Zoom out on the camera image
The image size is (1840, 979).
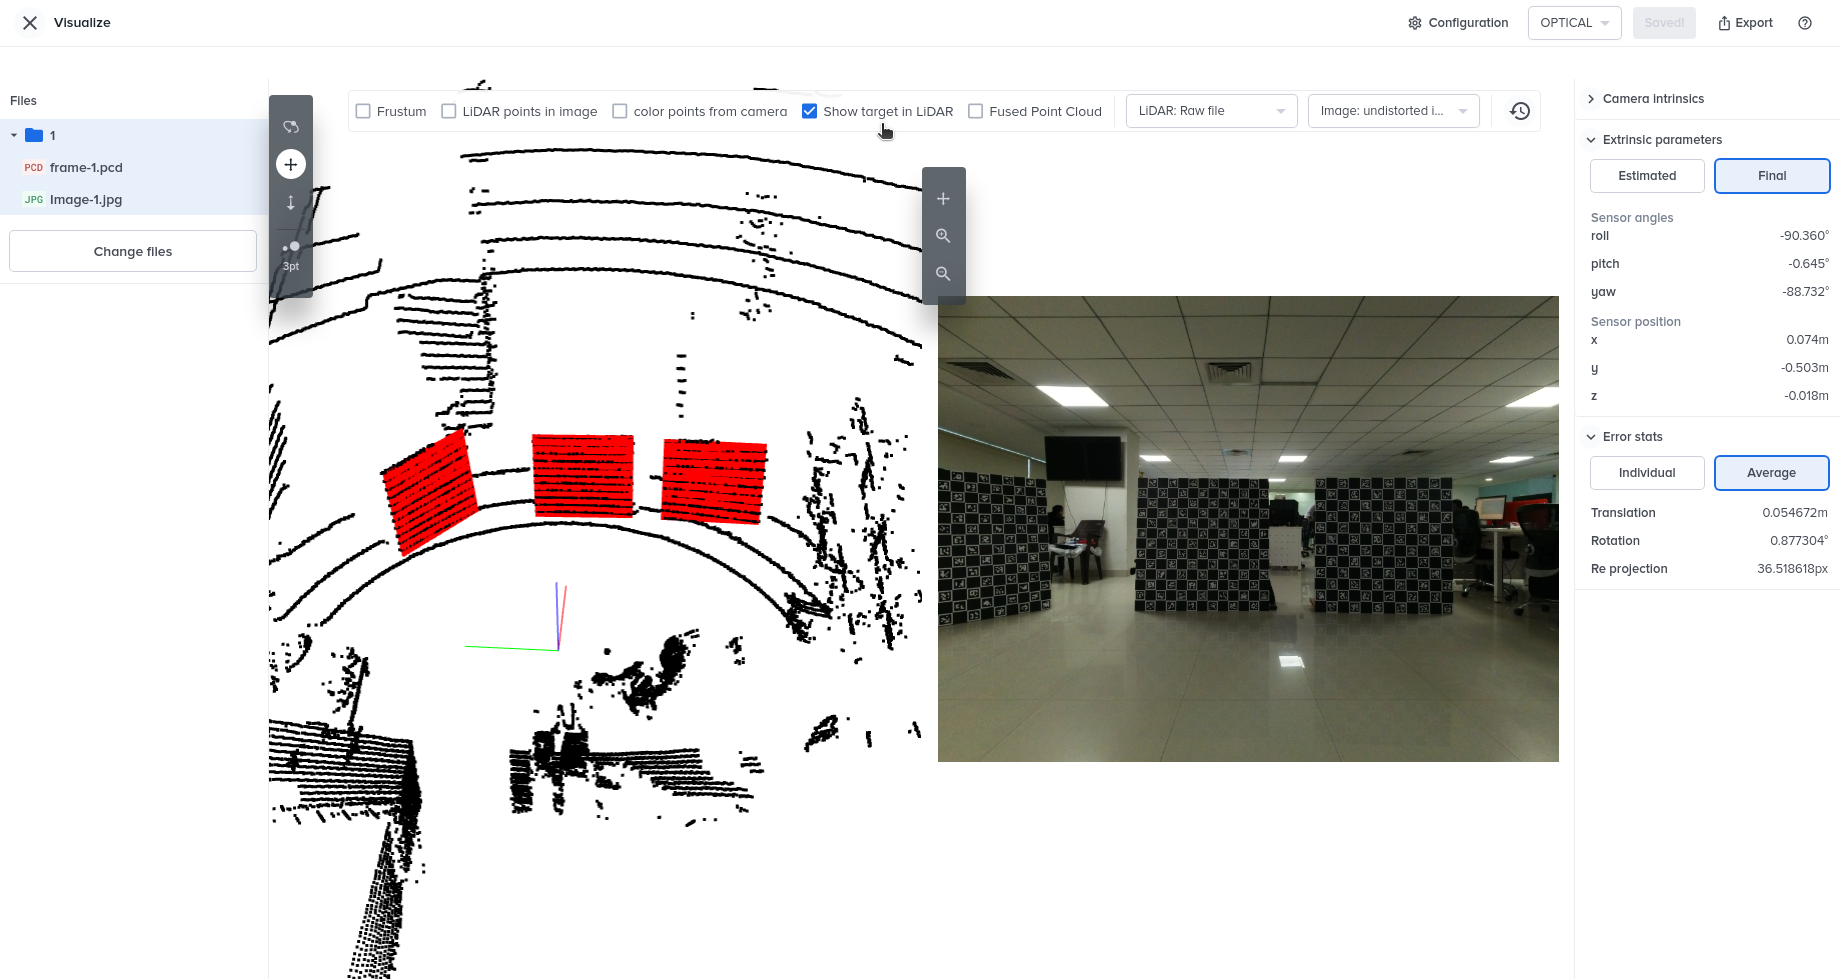click(x=943, y=274)
